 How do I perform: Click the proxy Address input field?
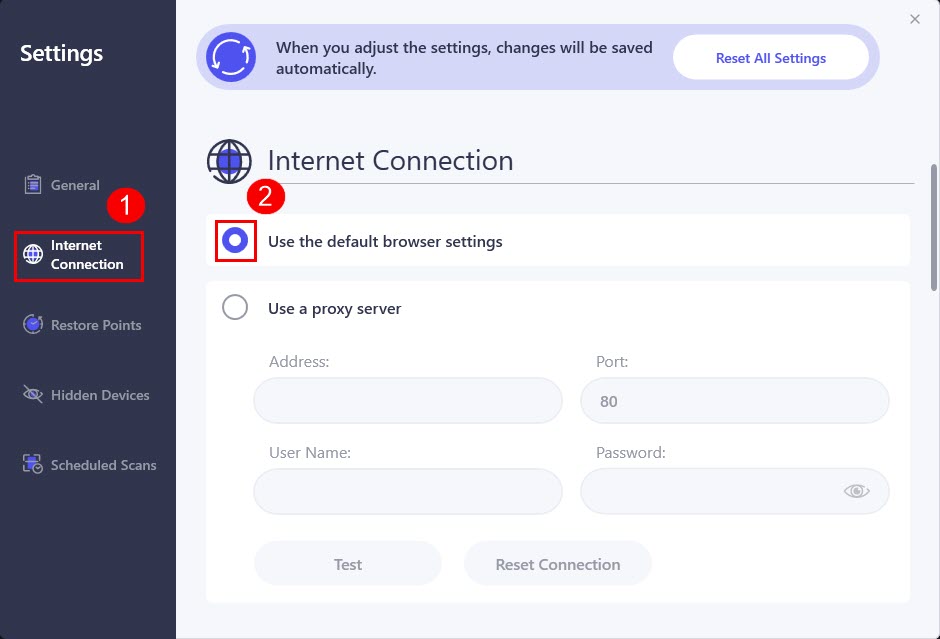[408, 400]
